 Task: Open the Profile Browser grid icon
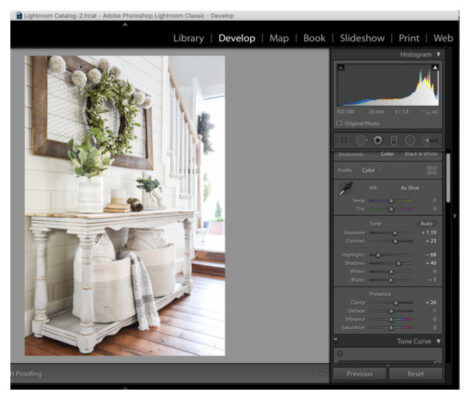point(432,170)
